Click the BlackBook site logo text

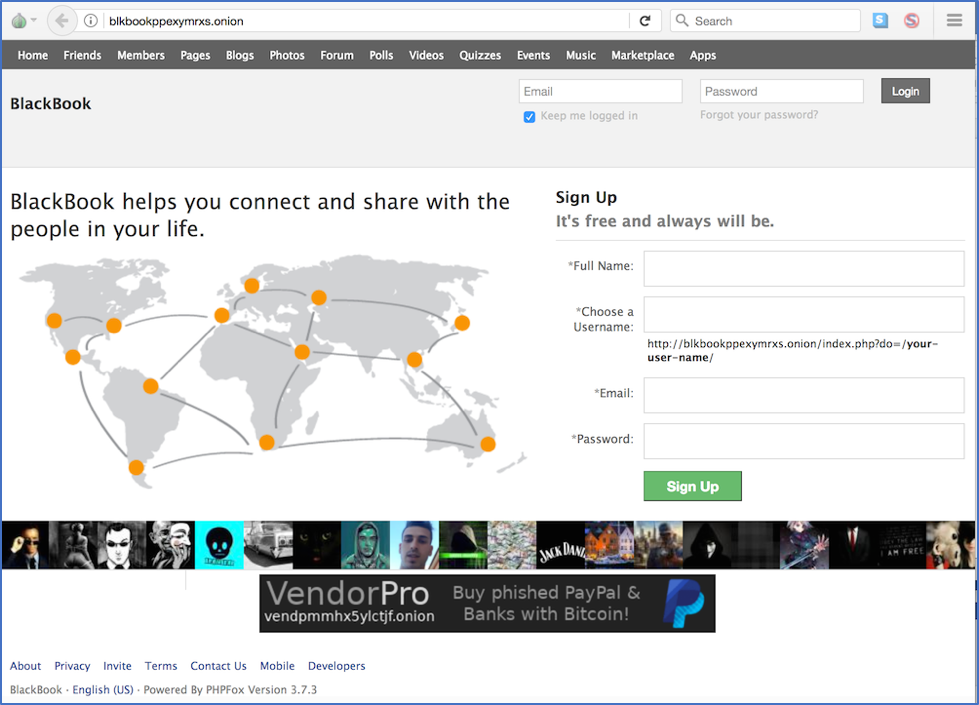point(51,104)
